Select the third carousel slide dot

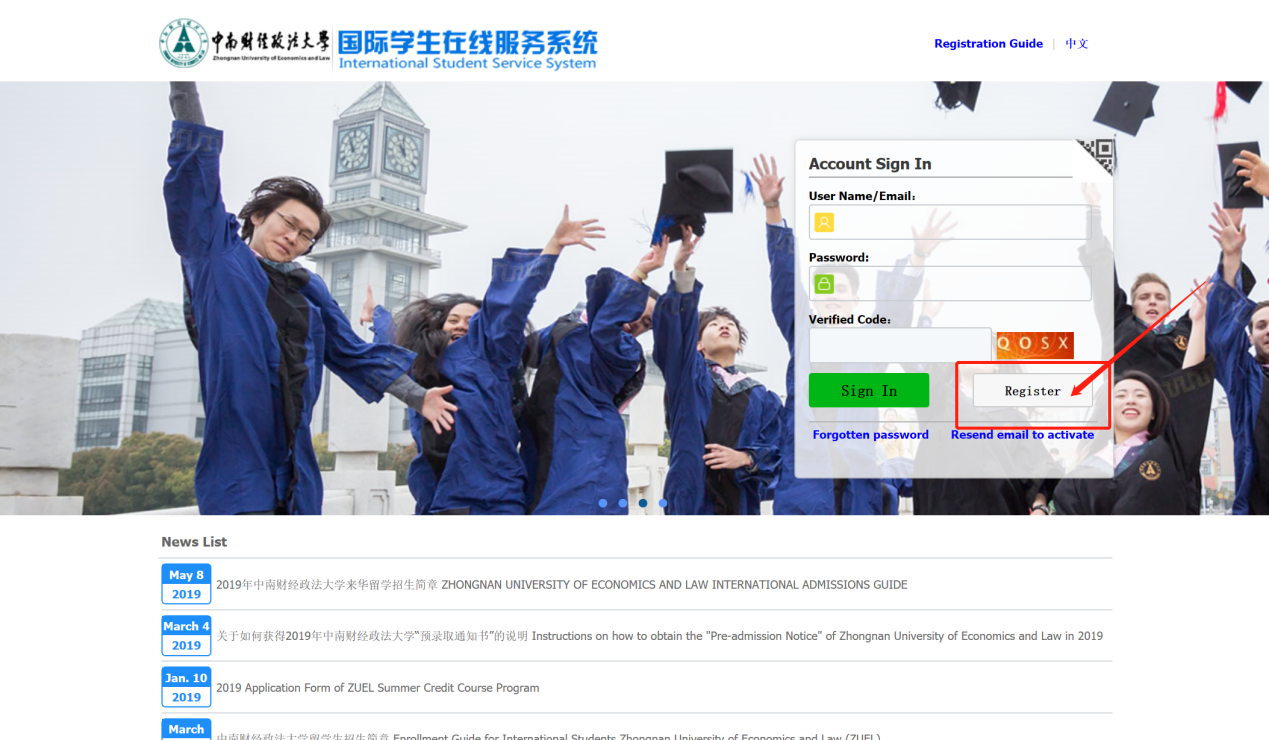pos(643,503)
